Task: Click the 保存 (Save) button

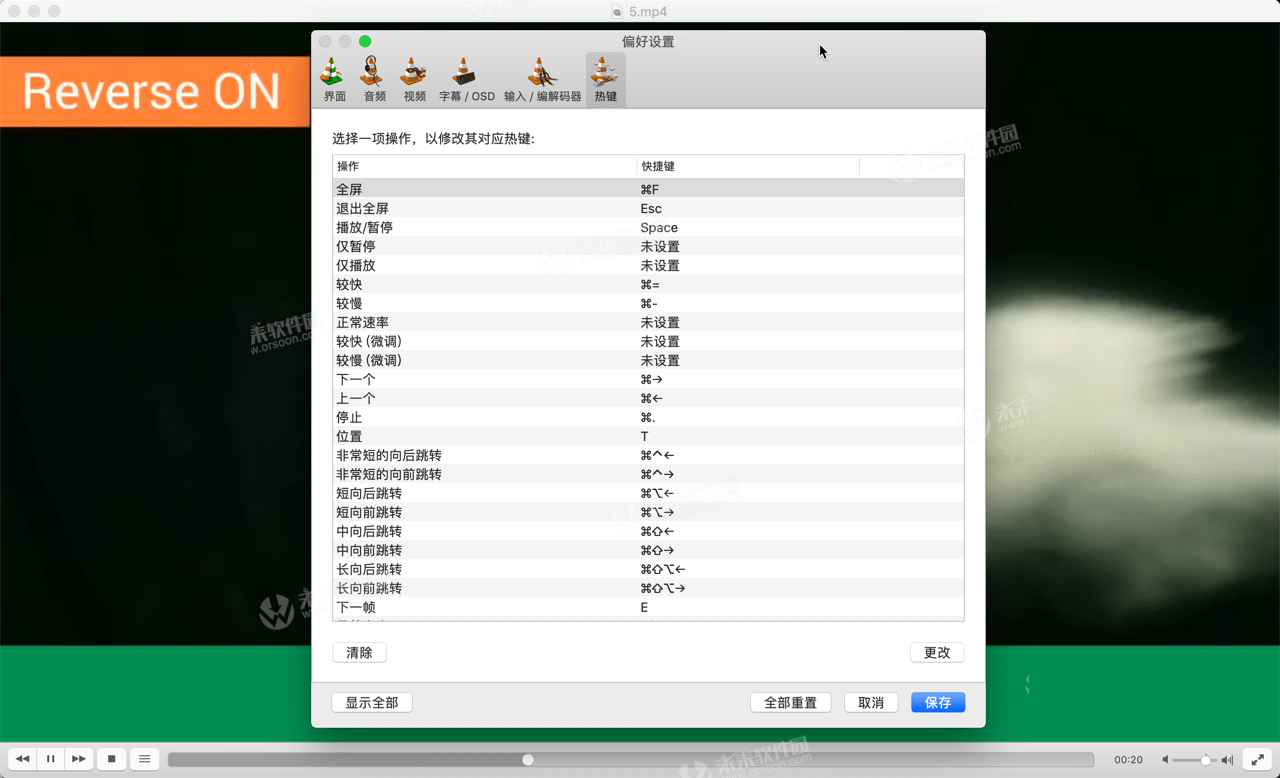Action: [938, 703]
